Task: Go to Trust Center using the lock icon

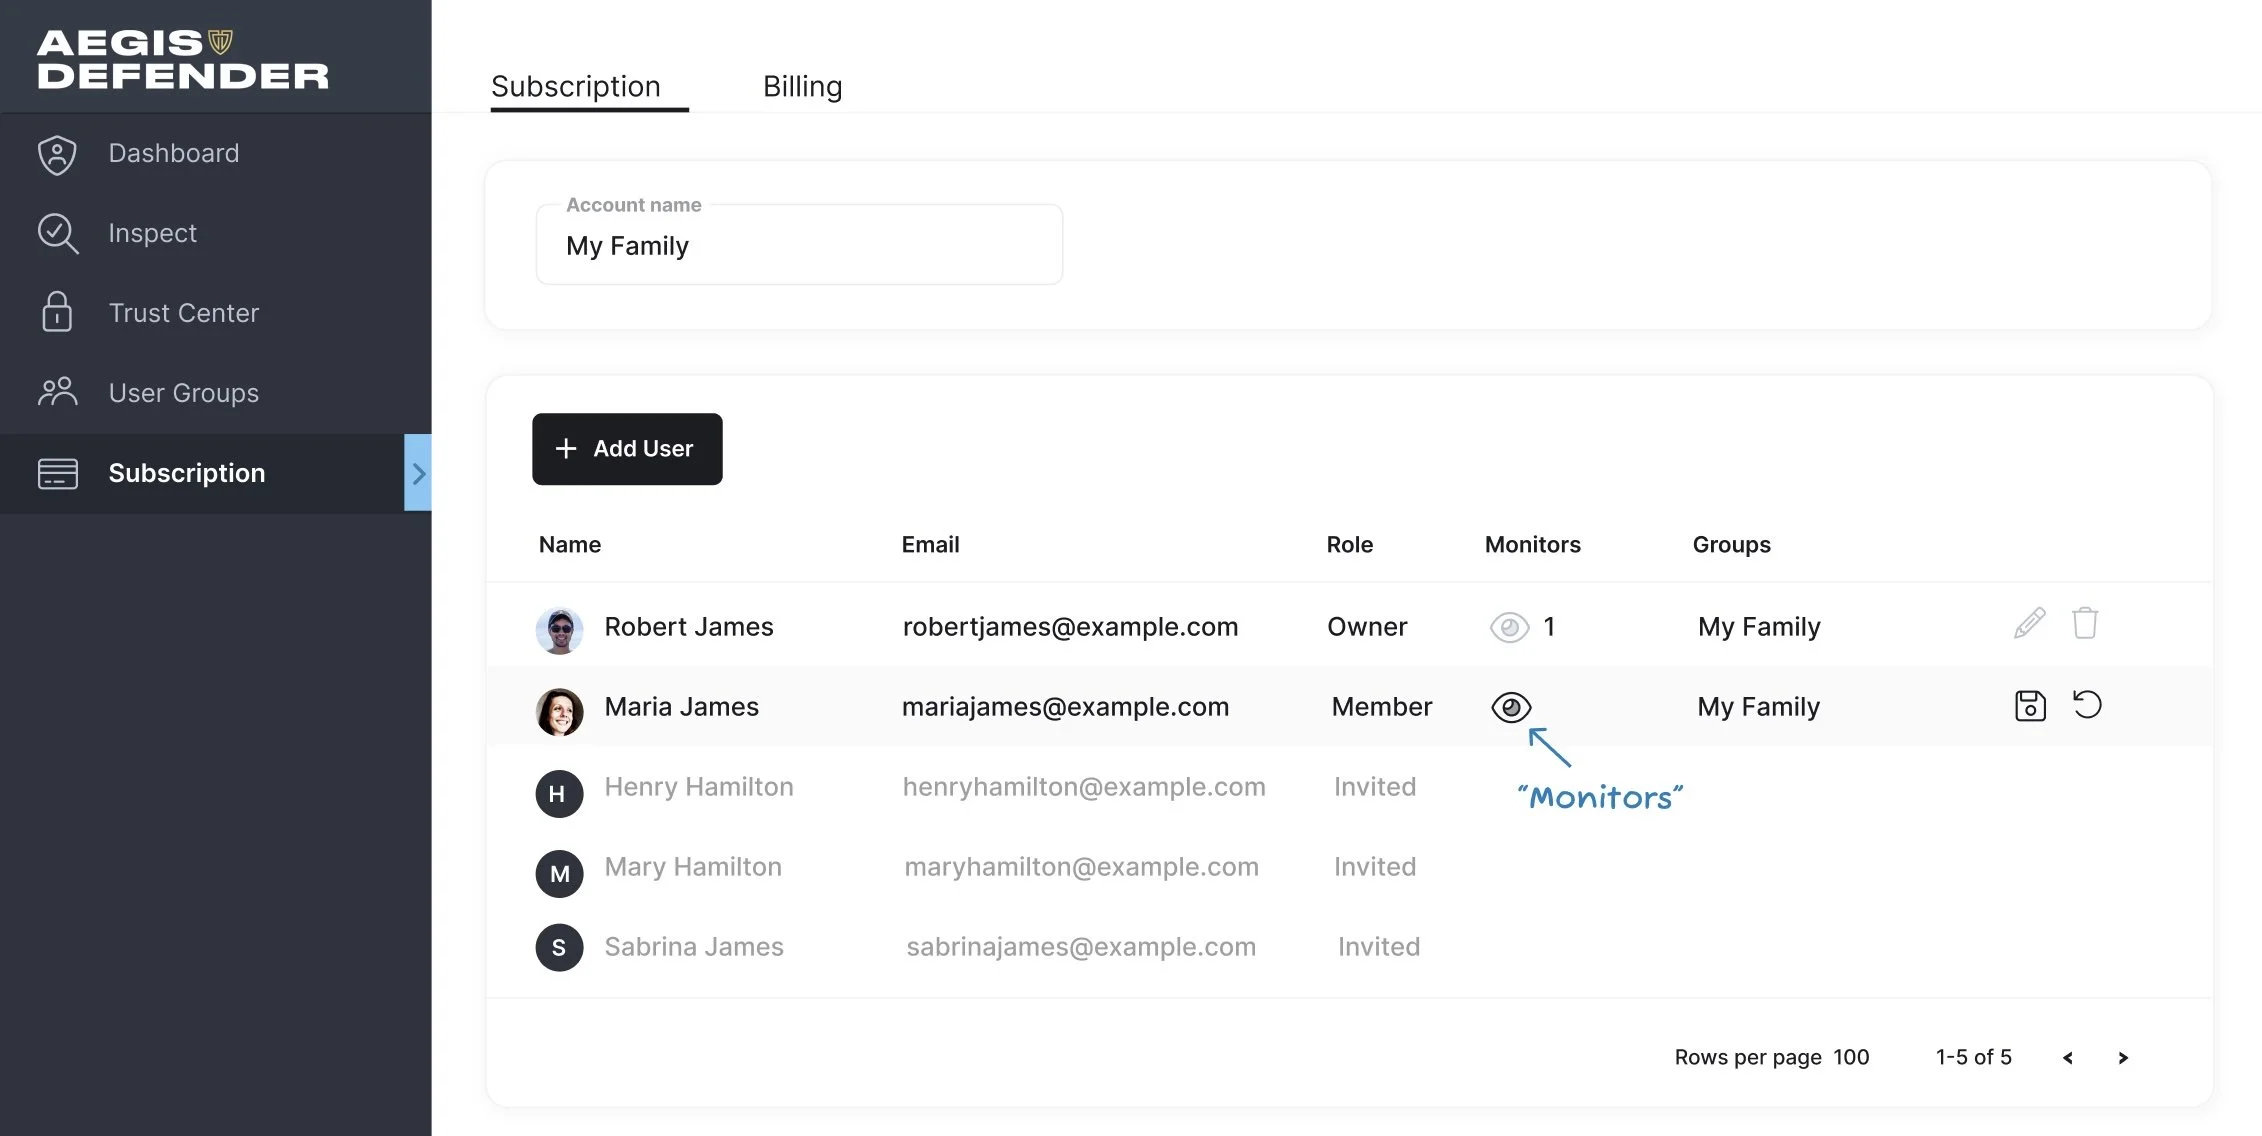Action: point(57,313)
